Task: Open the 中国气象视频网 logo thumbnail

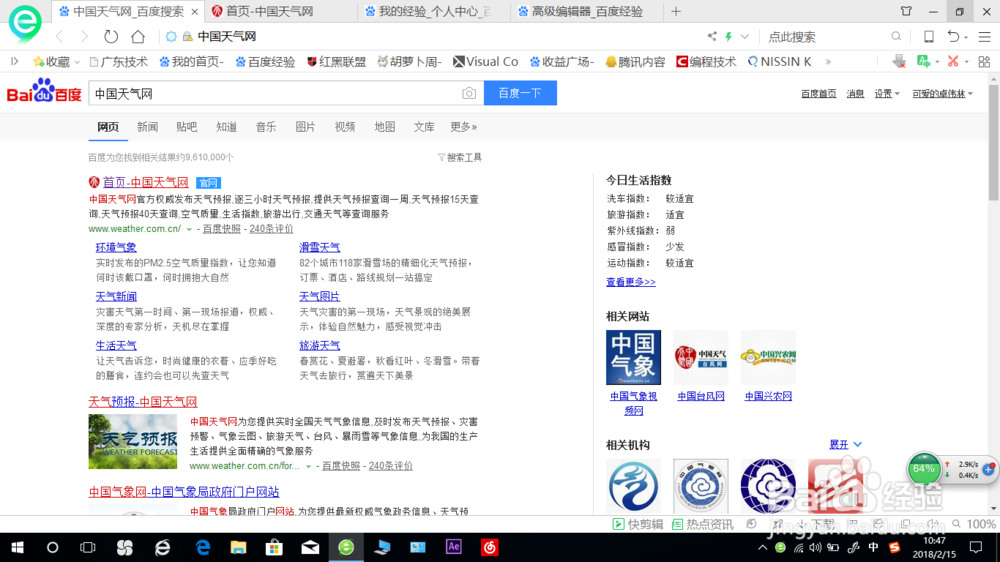Action: click(633, 357)
